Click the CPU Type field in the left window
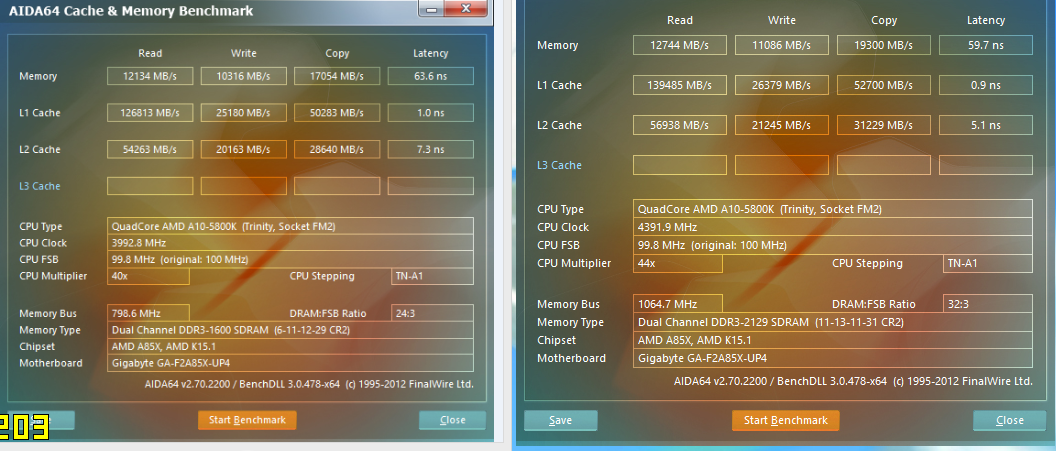1056x451 pixels. [x=290, y=226]
